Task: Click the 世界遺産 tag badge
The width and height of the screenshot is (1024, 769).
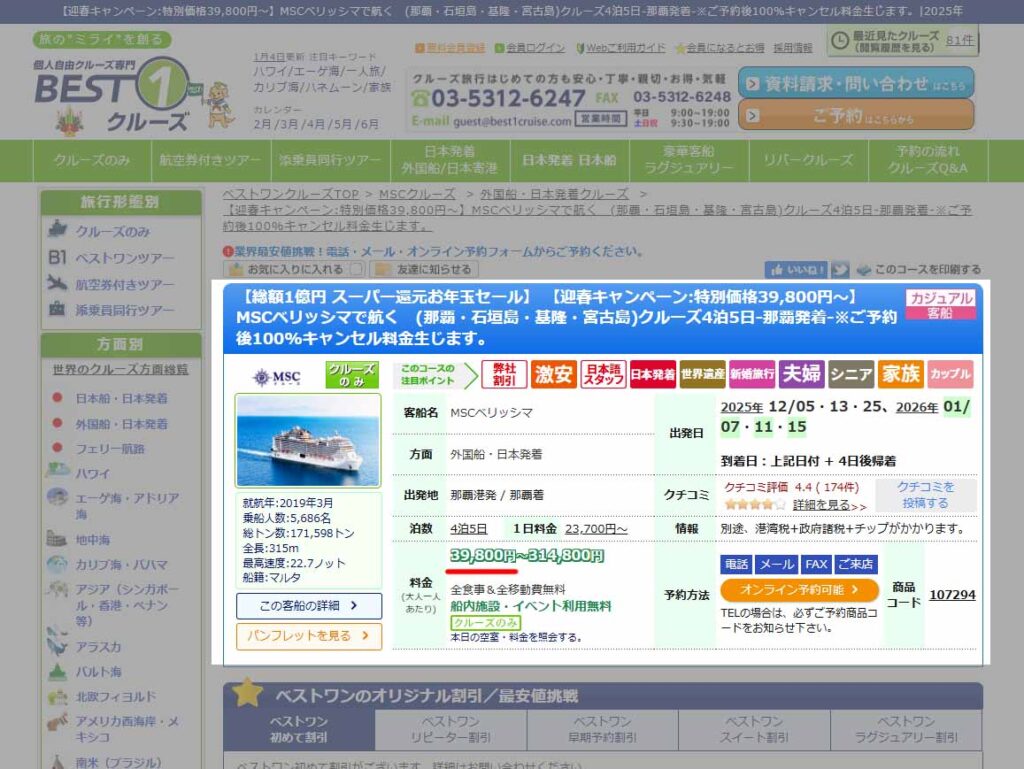Action: click(x=702, y=375)
